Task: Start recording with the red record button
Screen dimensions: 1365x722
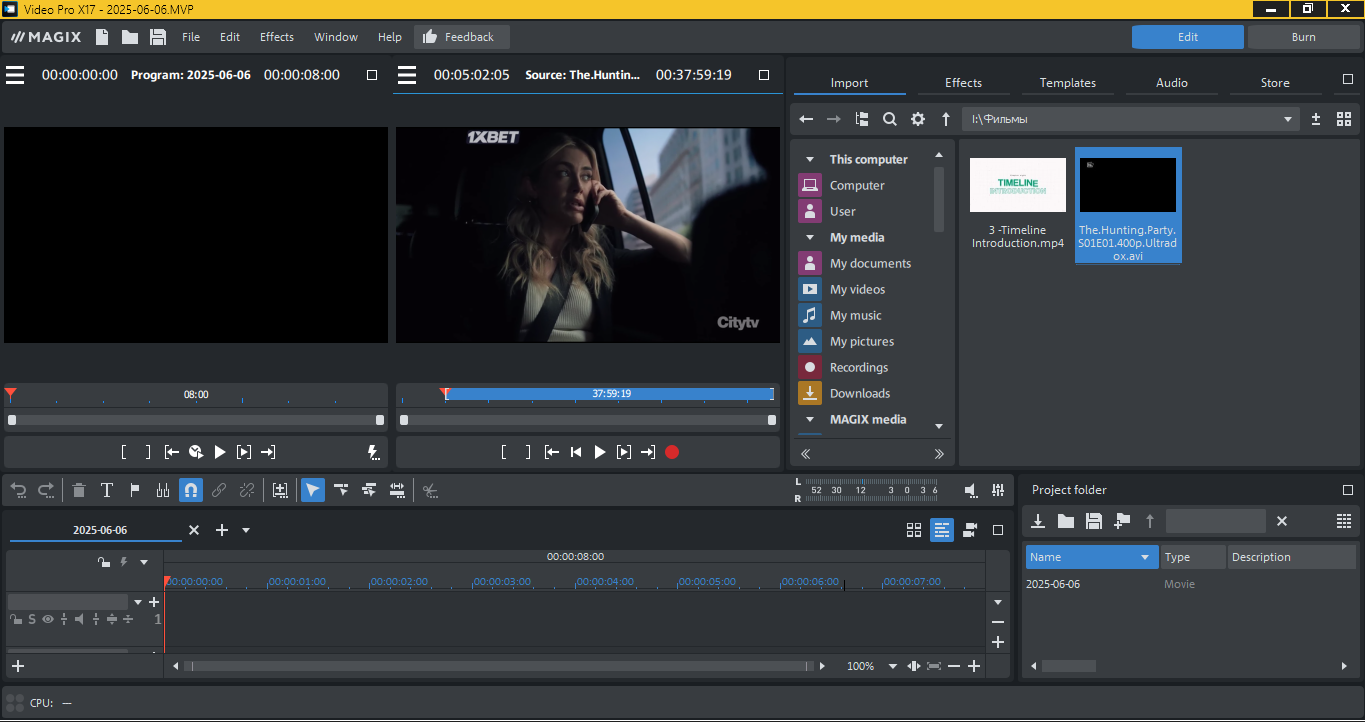Action: (x=672, y=452)
